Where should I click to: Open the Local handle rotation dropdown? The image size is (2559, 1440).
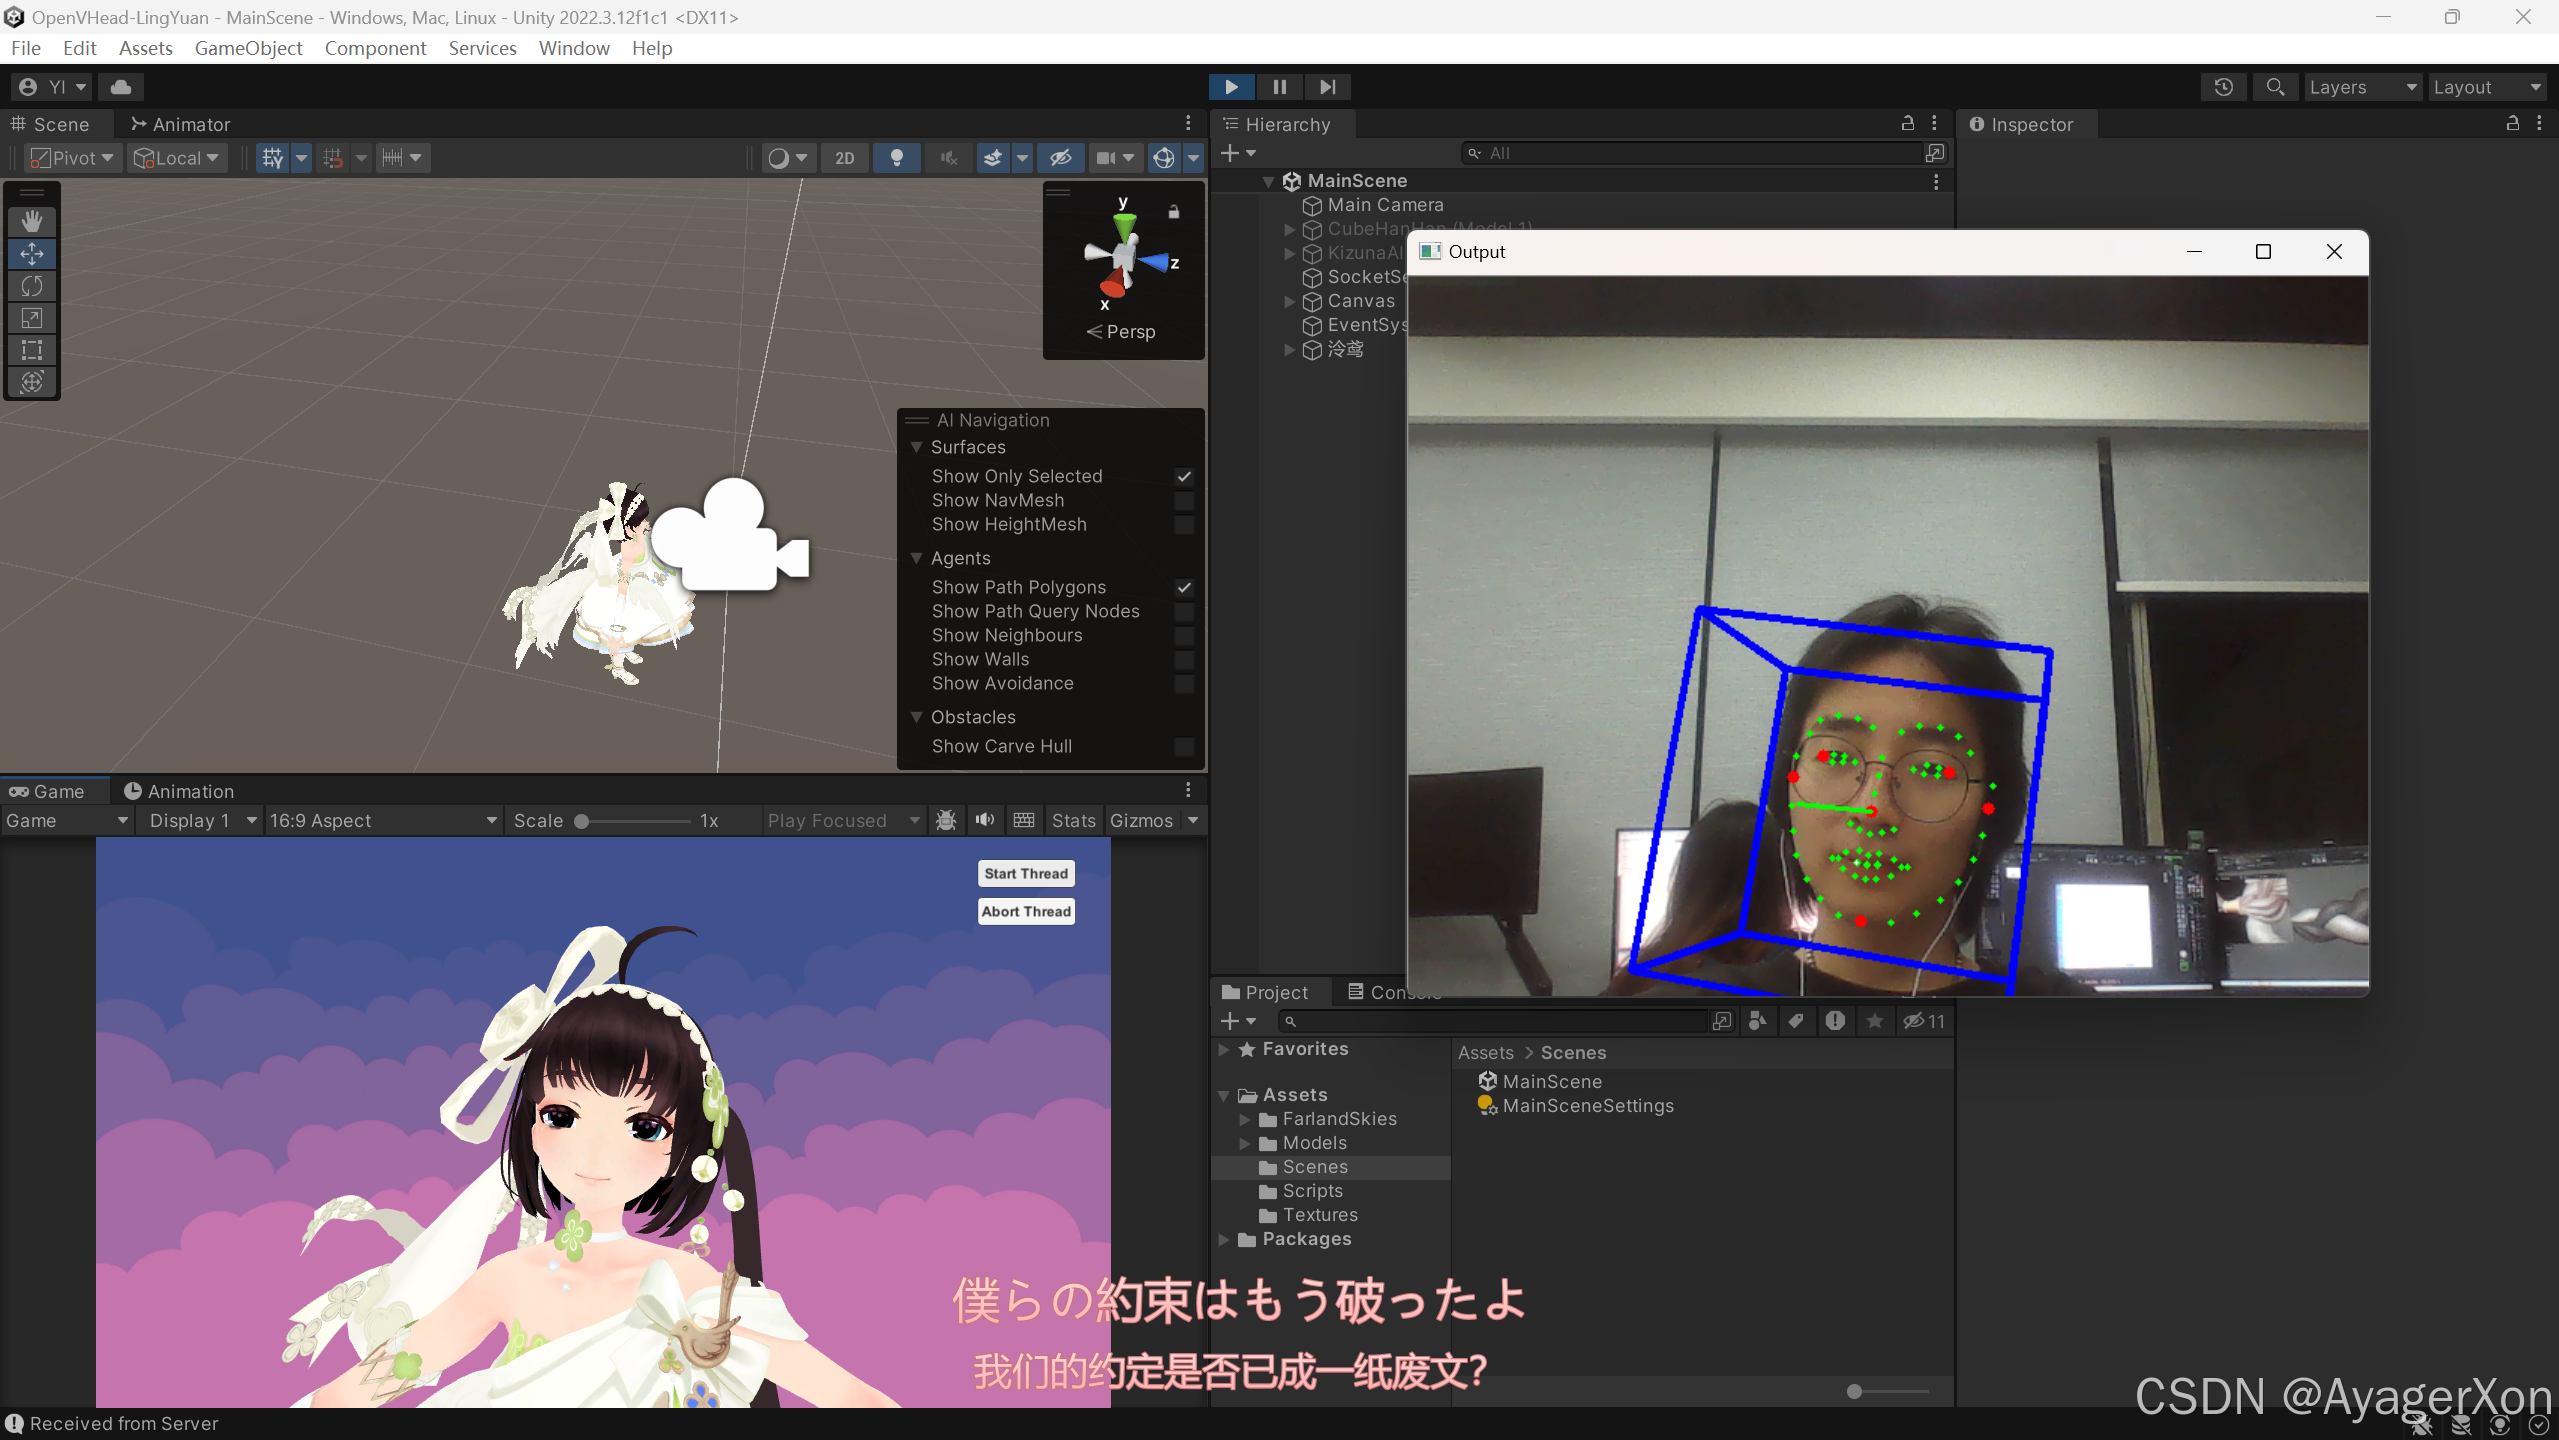pyautogui.click(x=177, y=158)
